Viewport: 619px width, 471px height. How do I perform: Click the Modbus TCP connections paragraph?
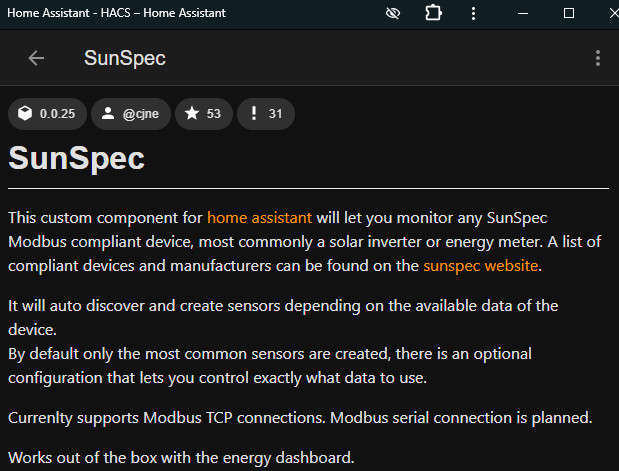point(301,417)
